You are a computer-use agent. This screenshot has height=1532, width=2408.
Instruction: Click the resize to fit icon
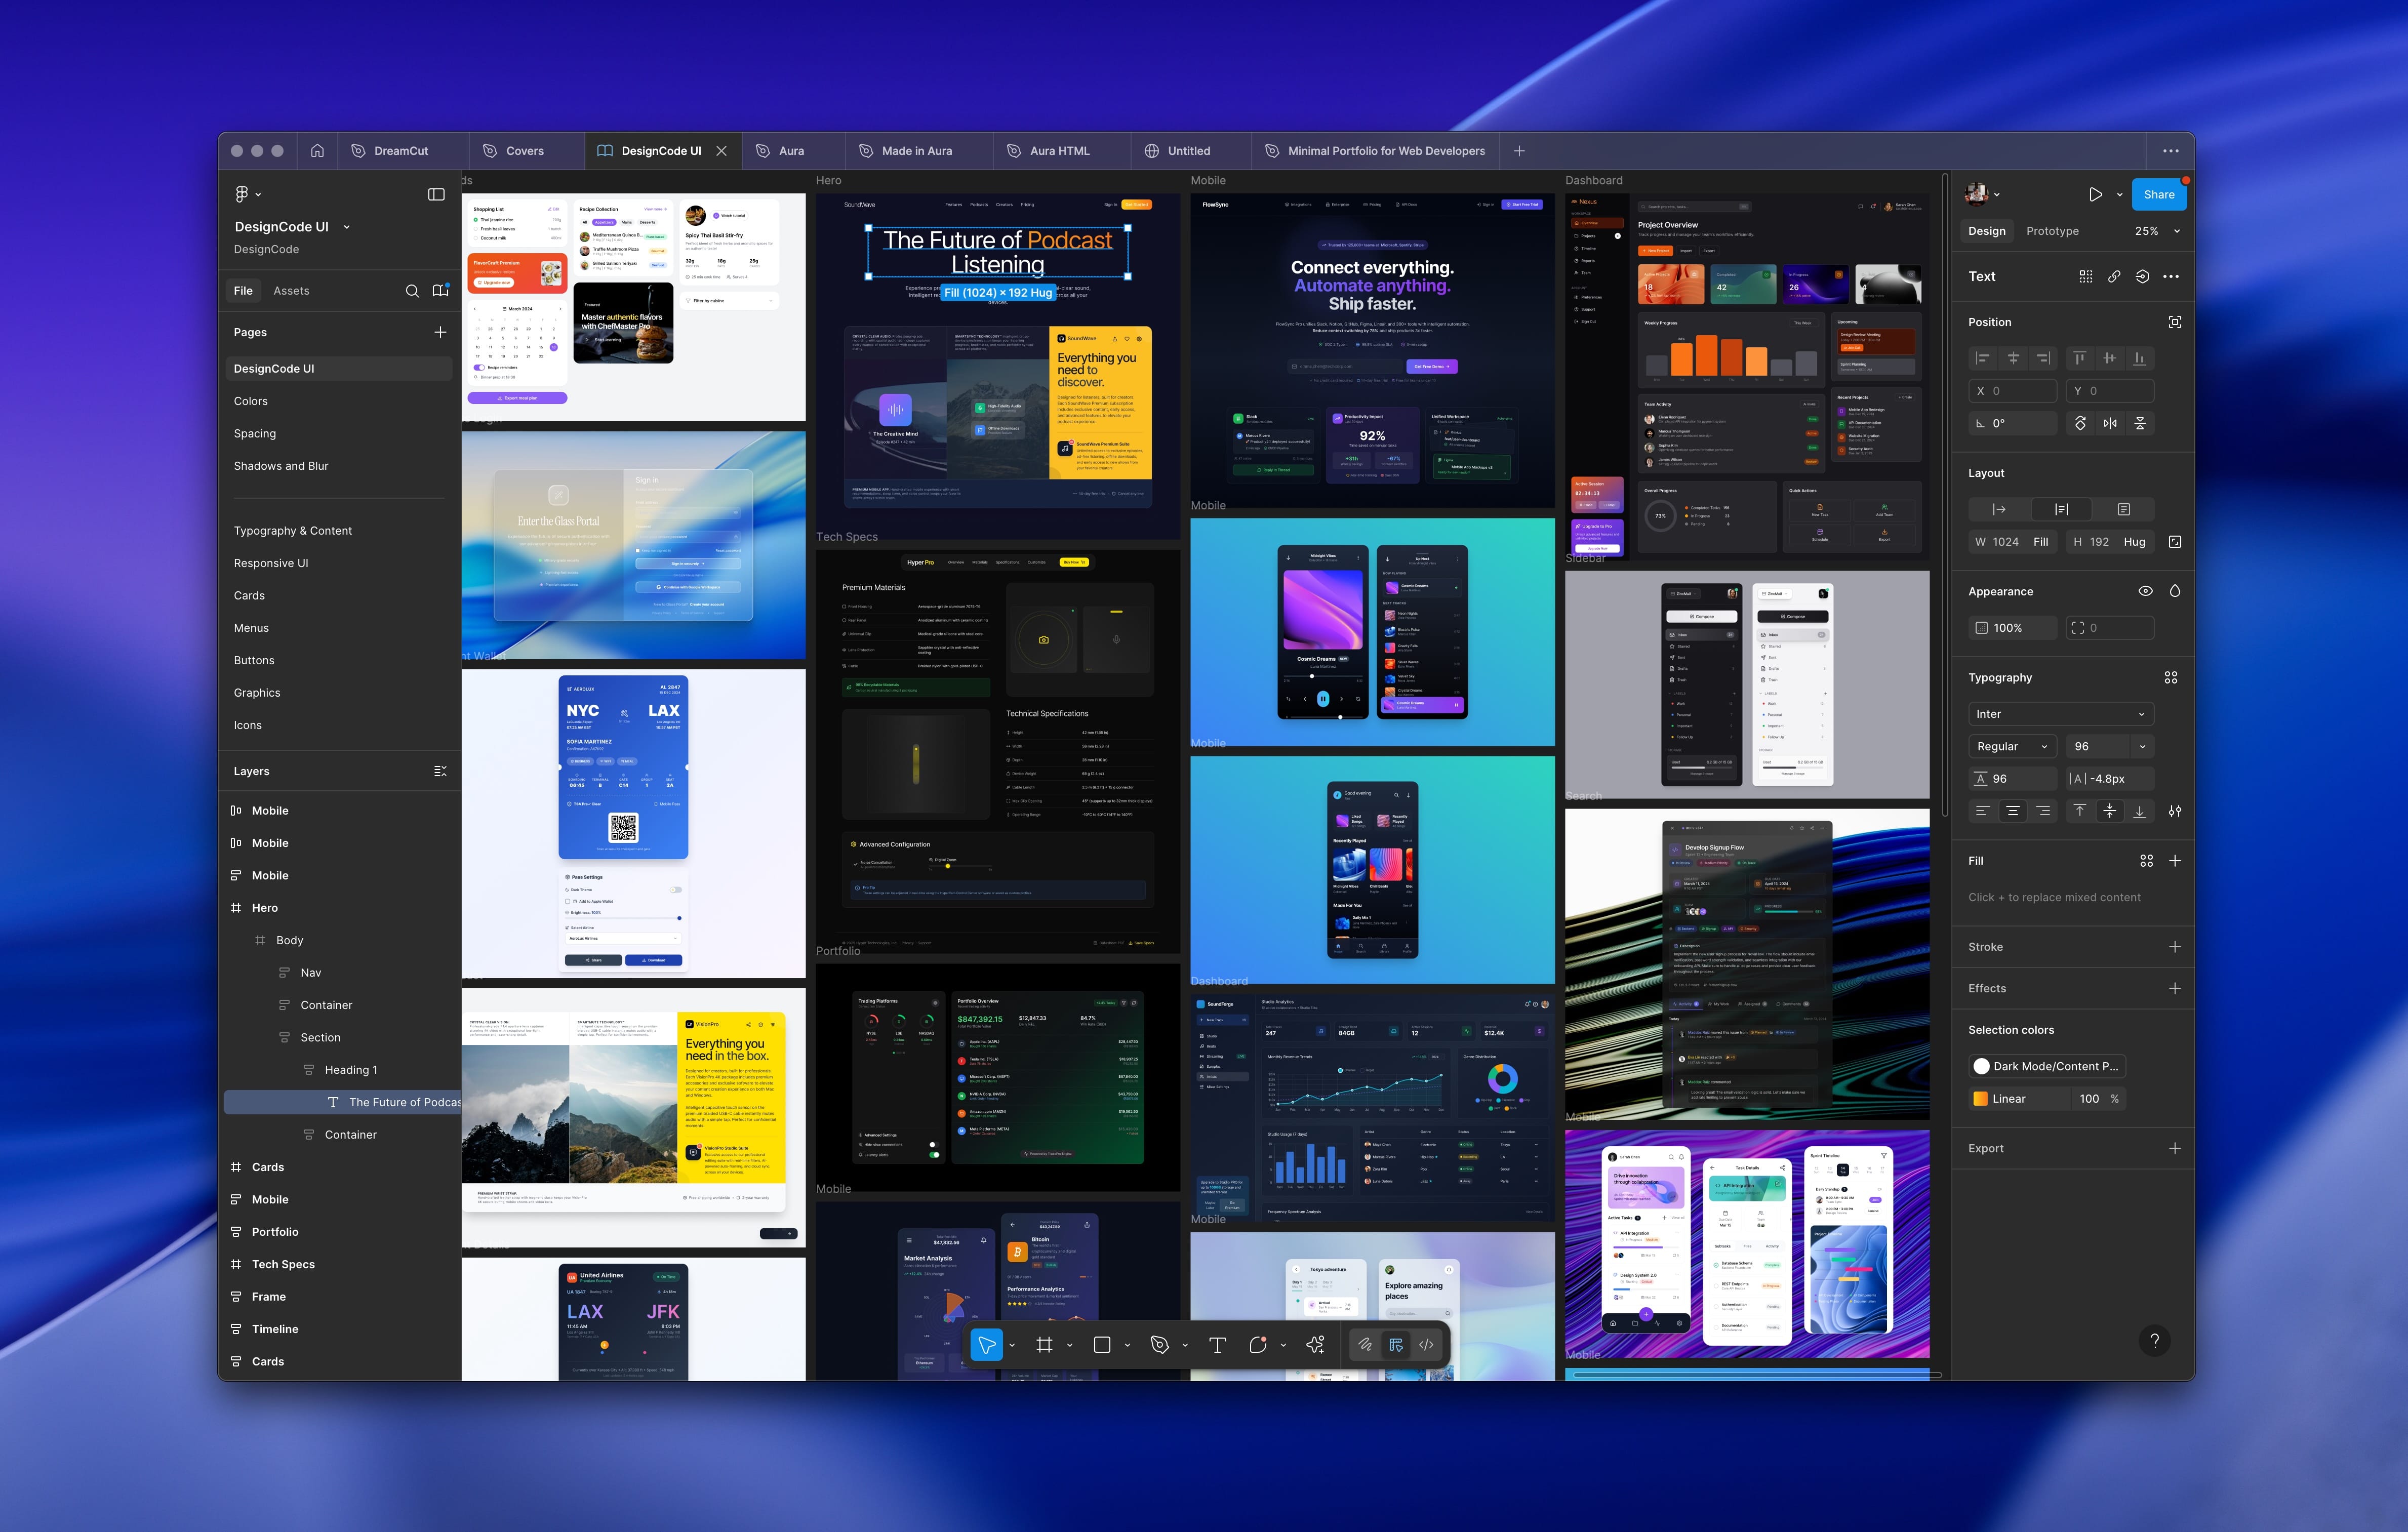coord(2175,542)
